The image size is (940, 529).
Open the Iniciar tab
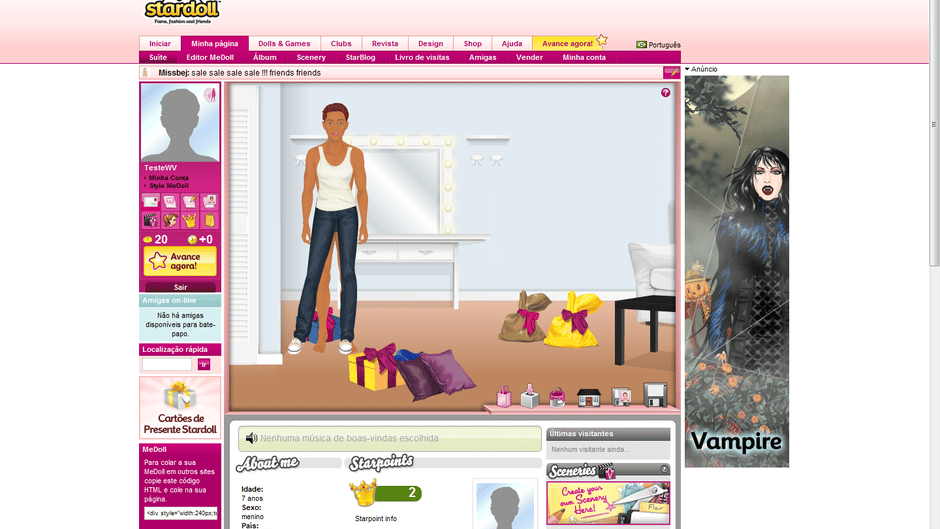coord(160,43)
